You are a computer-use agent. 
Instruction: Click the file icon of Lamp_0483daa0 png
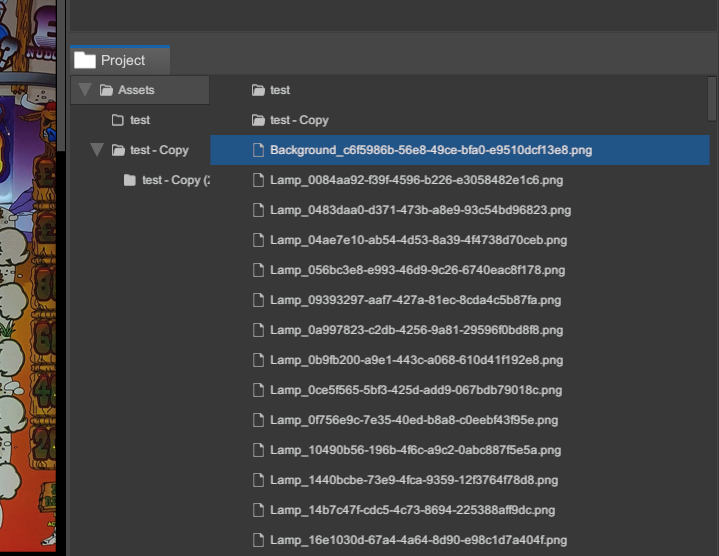pos(258,210)
